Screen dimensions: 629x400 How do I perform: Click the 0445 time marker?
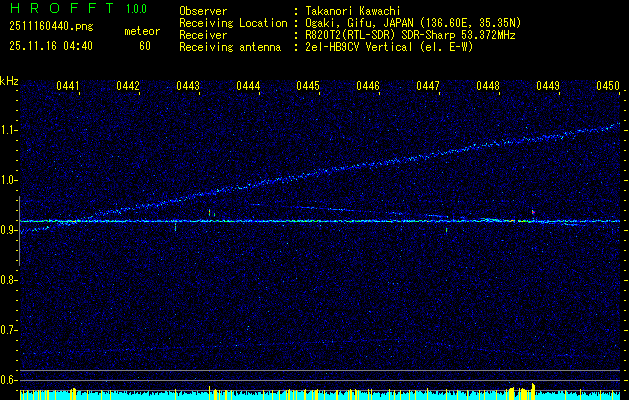[x=308, y=87]
